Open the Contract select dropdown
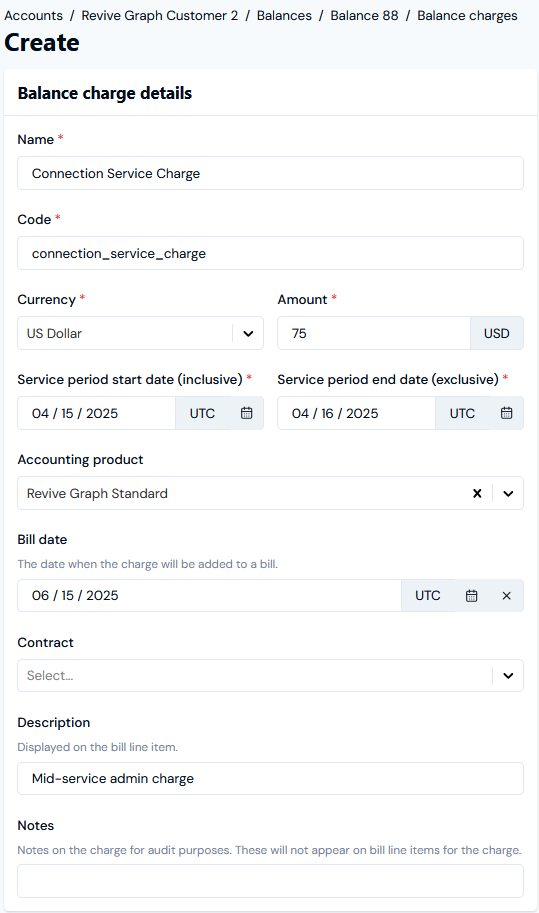 click(271, 675)
